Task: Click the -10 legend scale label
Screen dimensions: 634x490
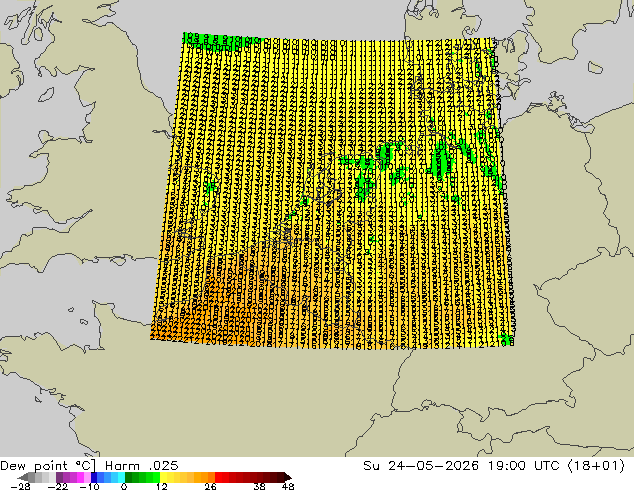Action: (x=89, y=486)
